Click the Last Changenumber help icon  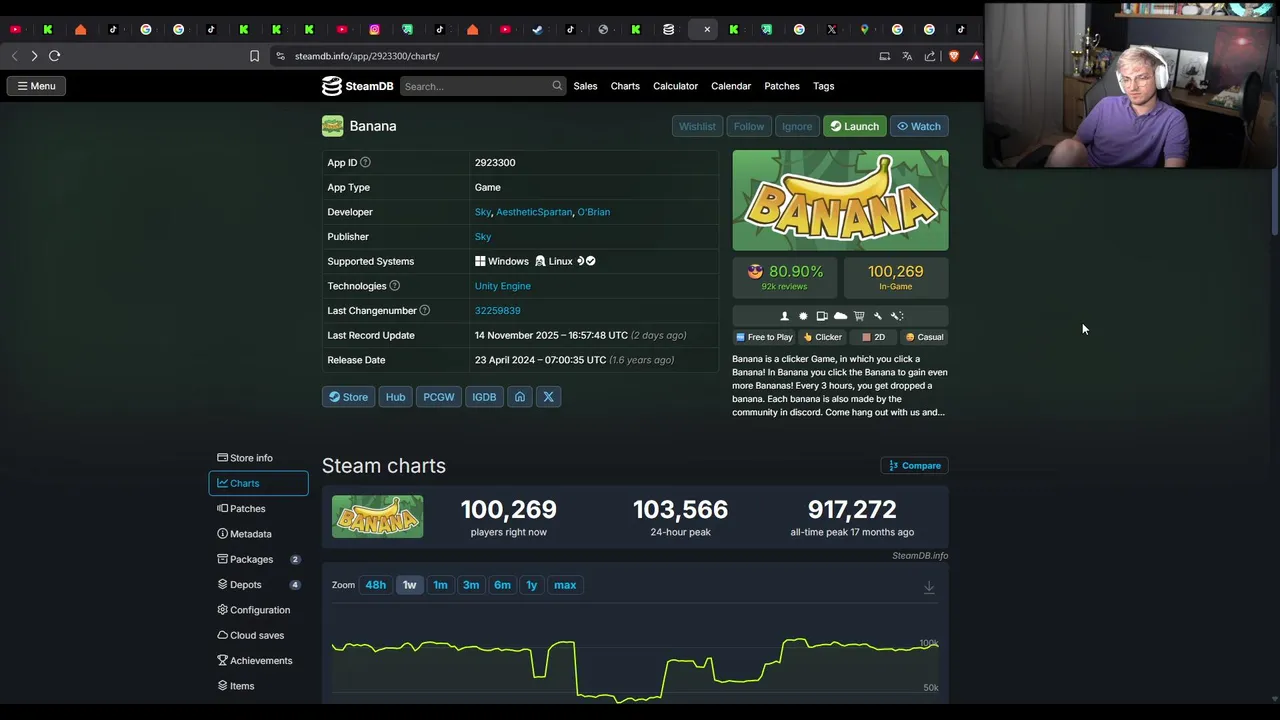424,310
